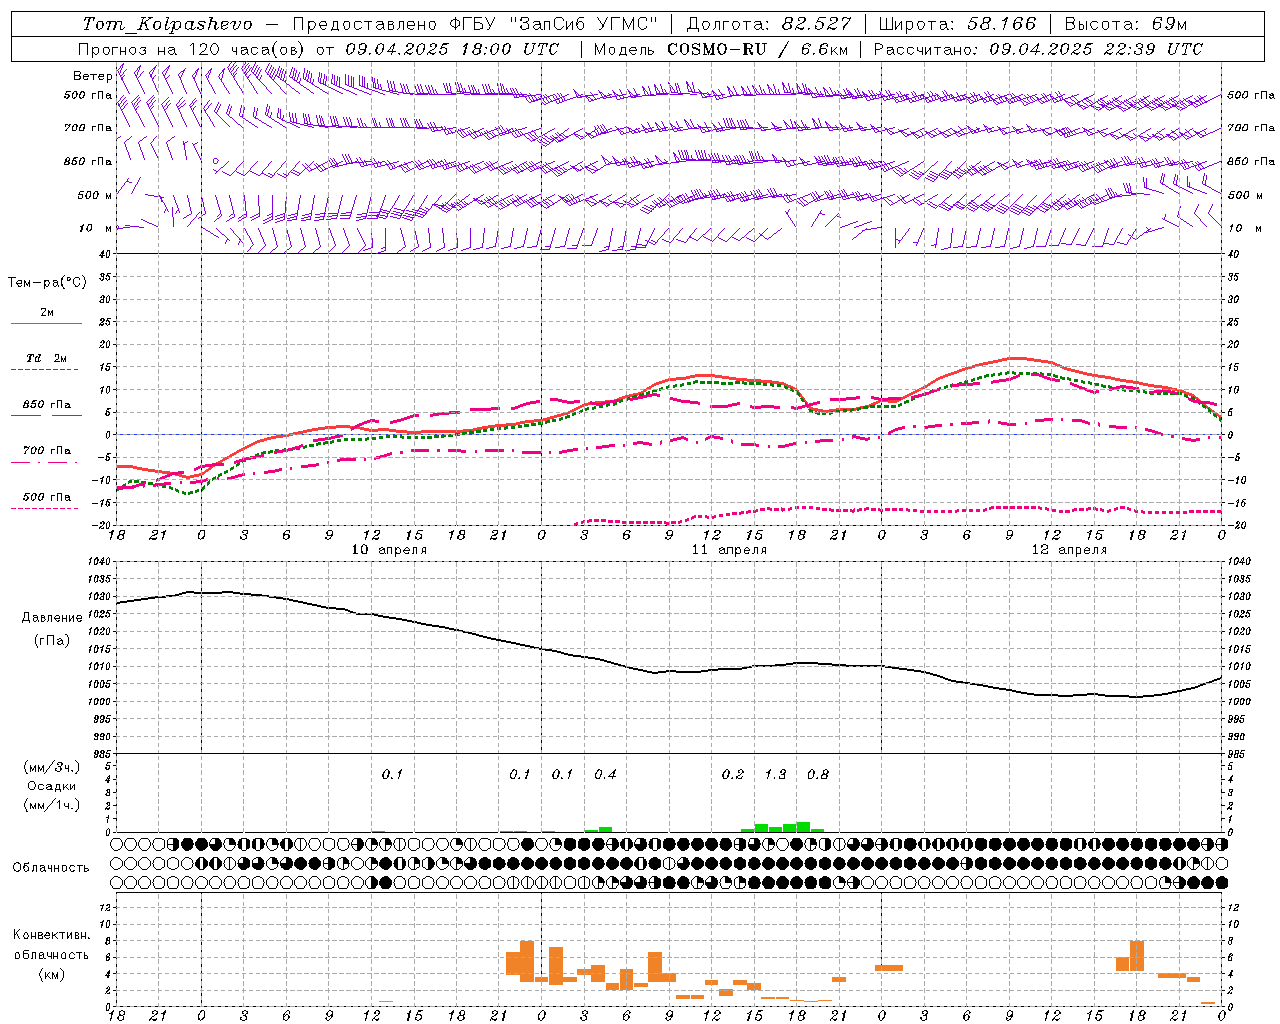The image size is (1280, 1024).
Task: Click the 11 апреля date label
Action: [x=730, y=550]
